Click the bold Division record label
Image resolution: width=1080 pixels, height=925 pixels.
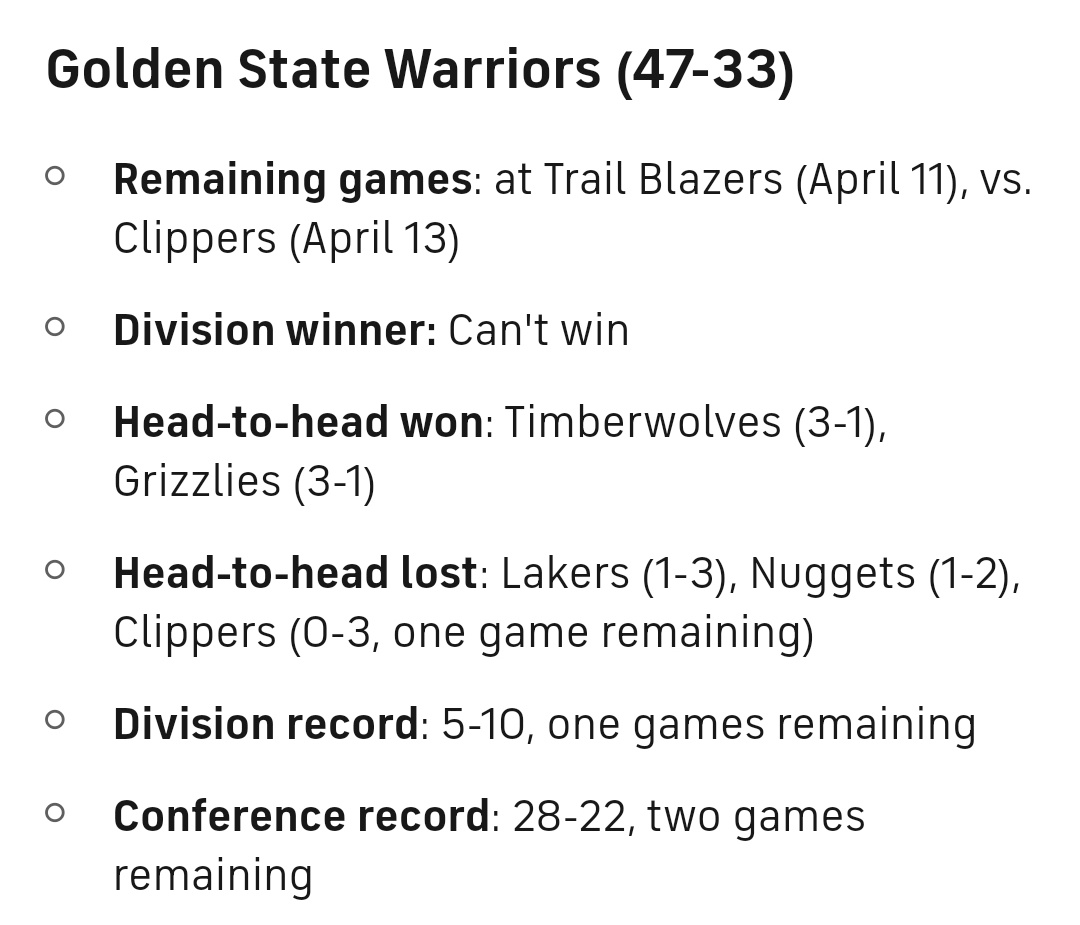tap(266, 725)
